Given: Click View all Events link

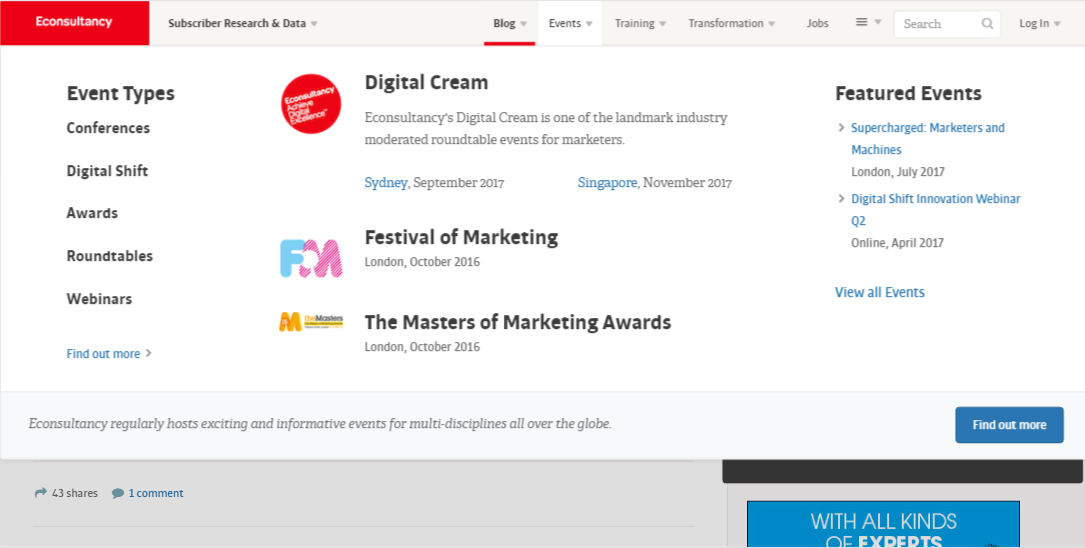Looking at the screenshot, I should pos(879,292).
